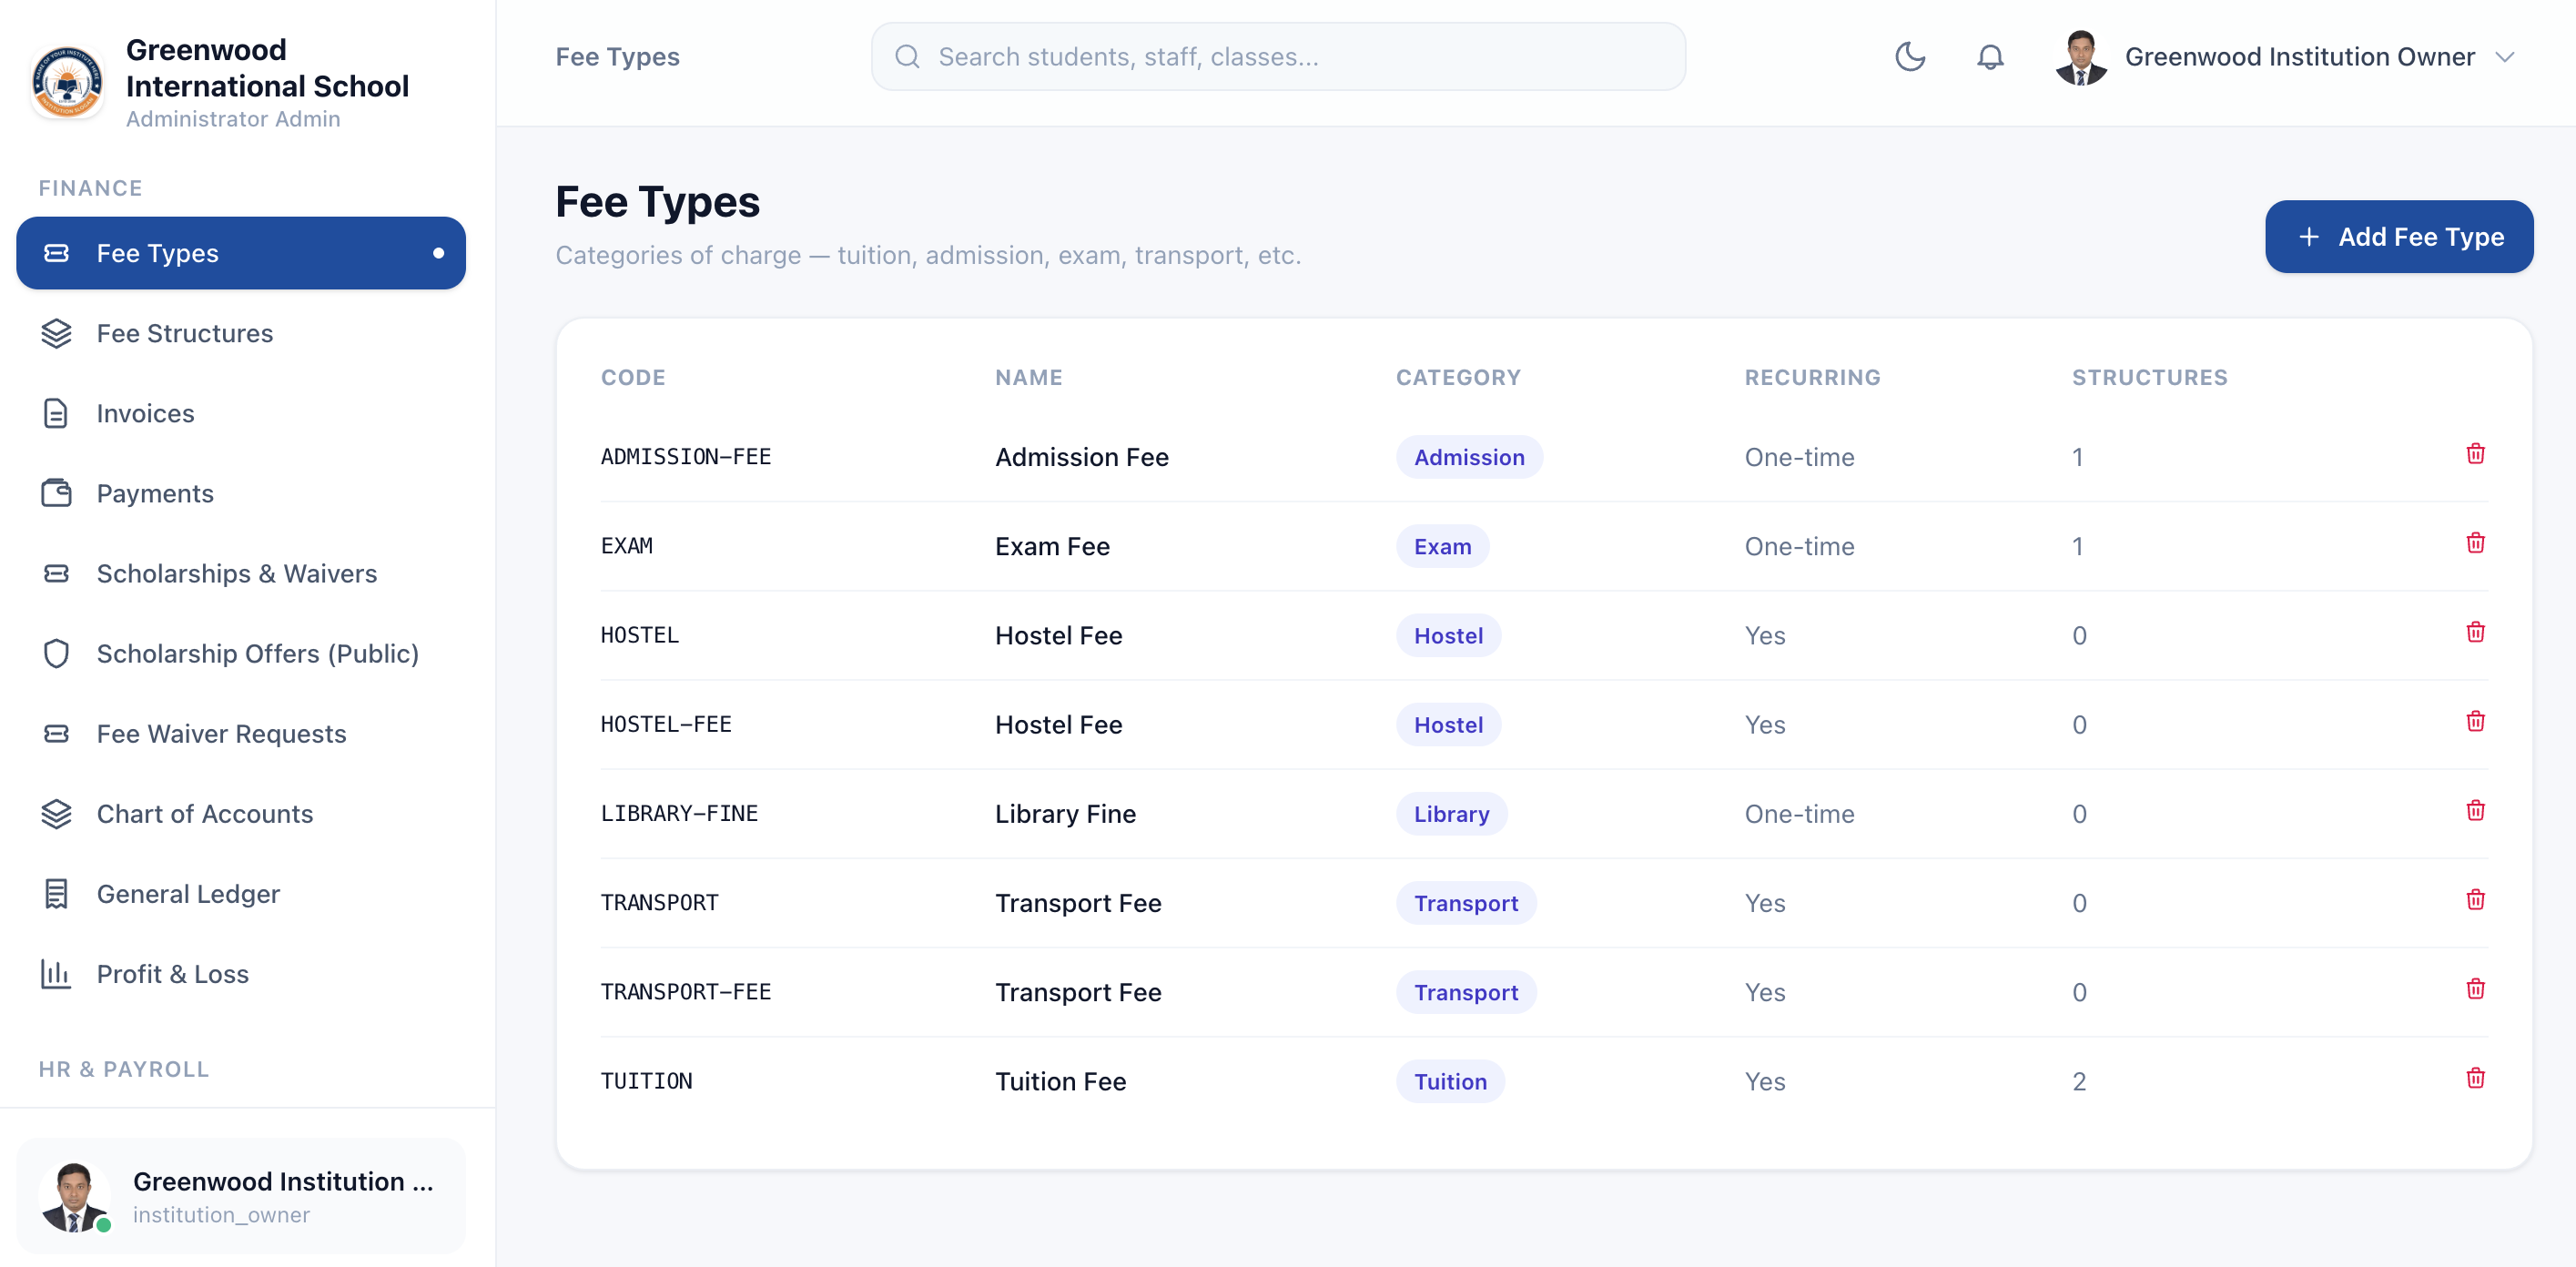Remove the HOSTEL-FEE fee type
Viewport: 2576px width, 1267px height.
(x=2475, y=721)
